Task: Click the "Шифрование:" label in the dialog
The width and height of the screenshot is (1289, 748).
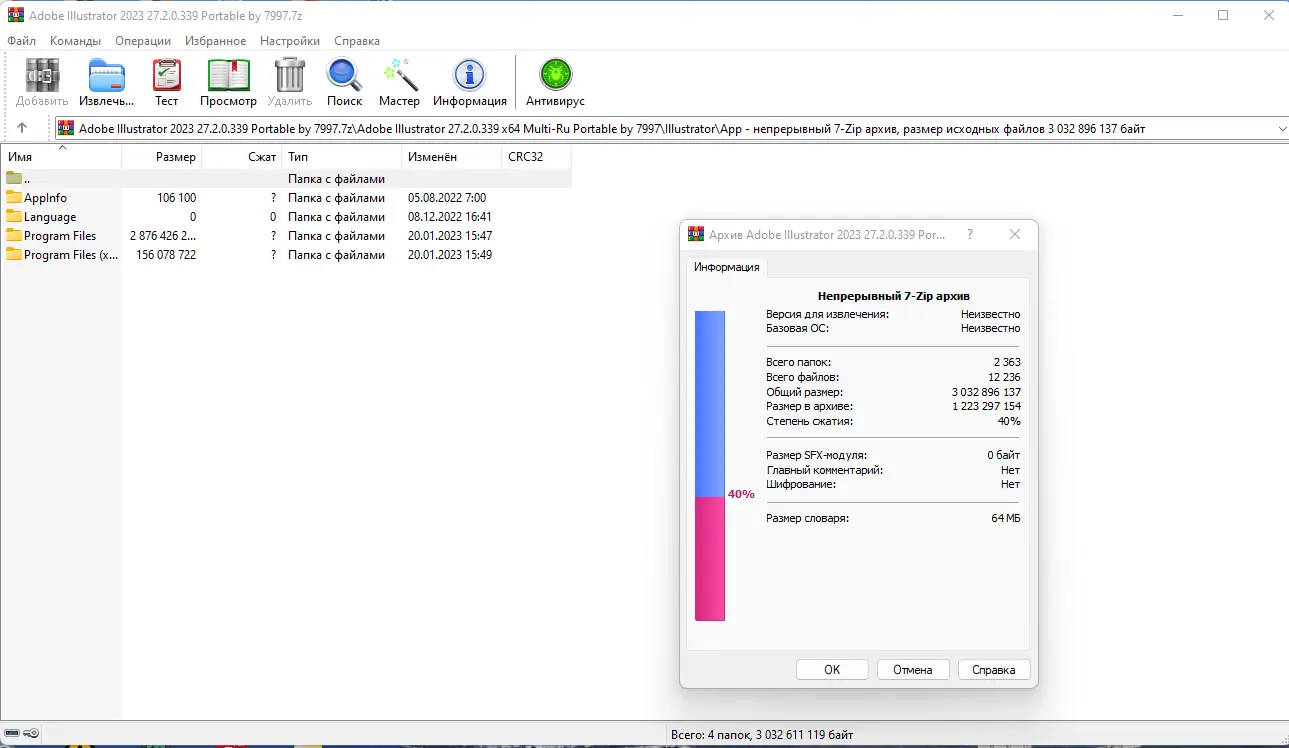Action: point(801,484)
